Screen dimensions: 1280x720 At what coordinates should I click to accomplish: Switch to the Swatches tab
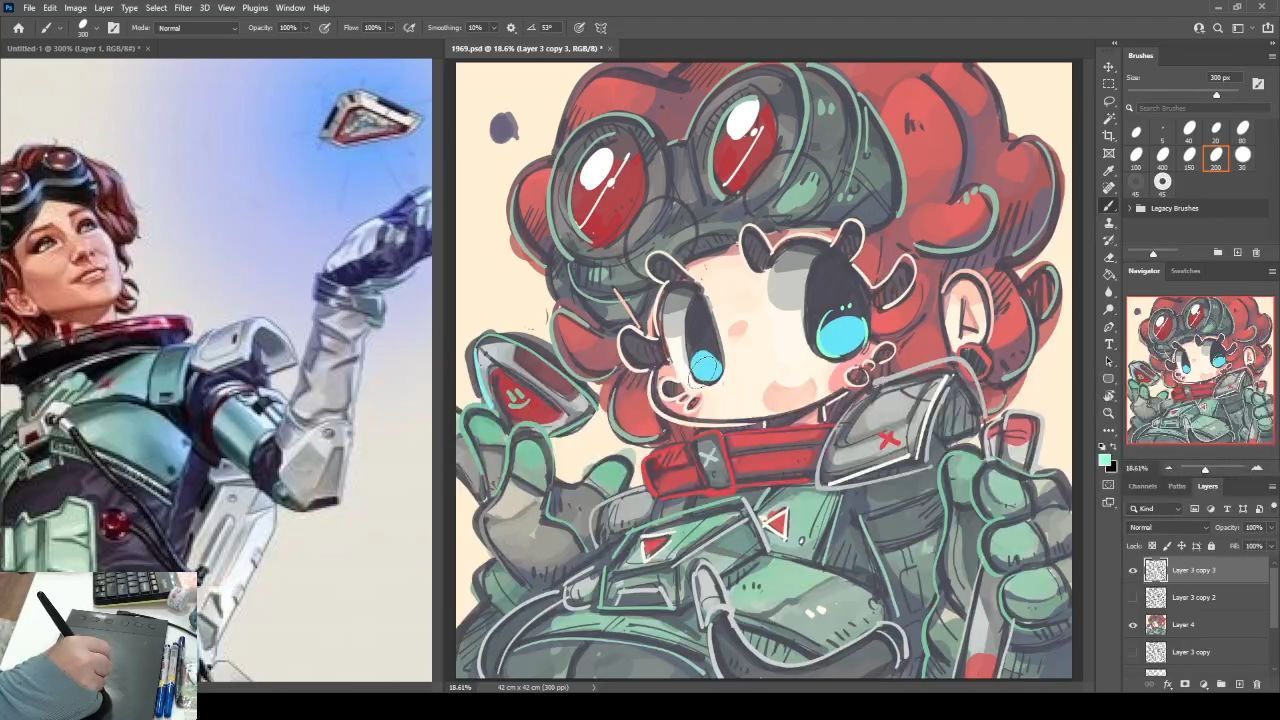tap(1185, 271)
